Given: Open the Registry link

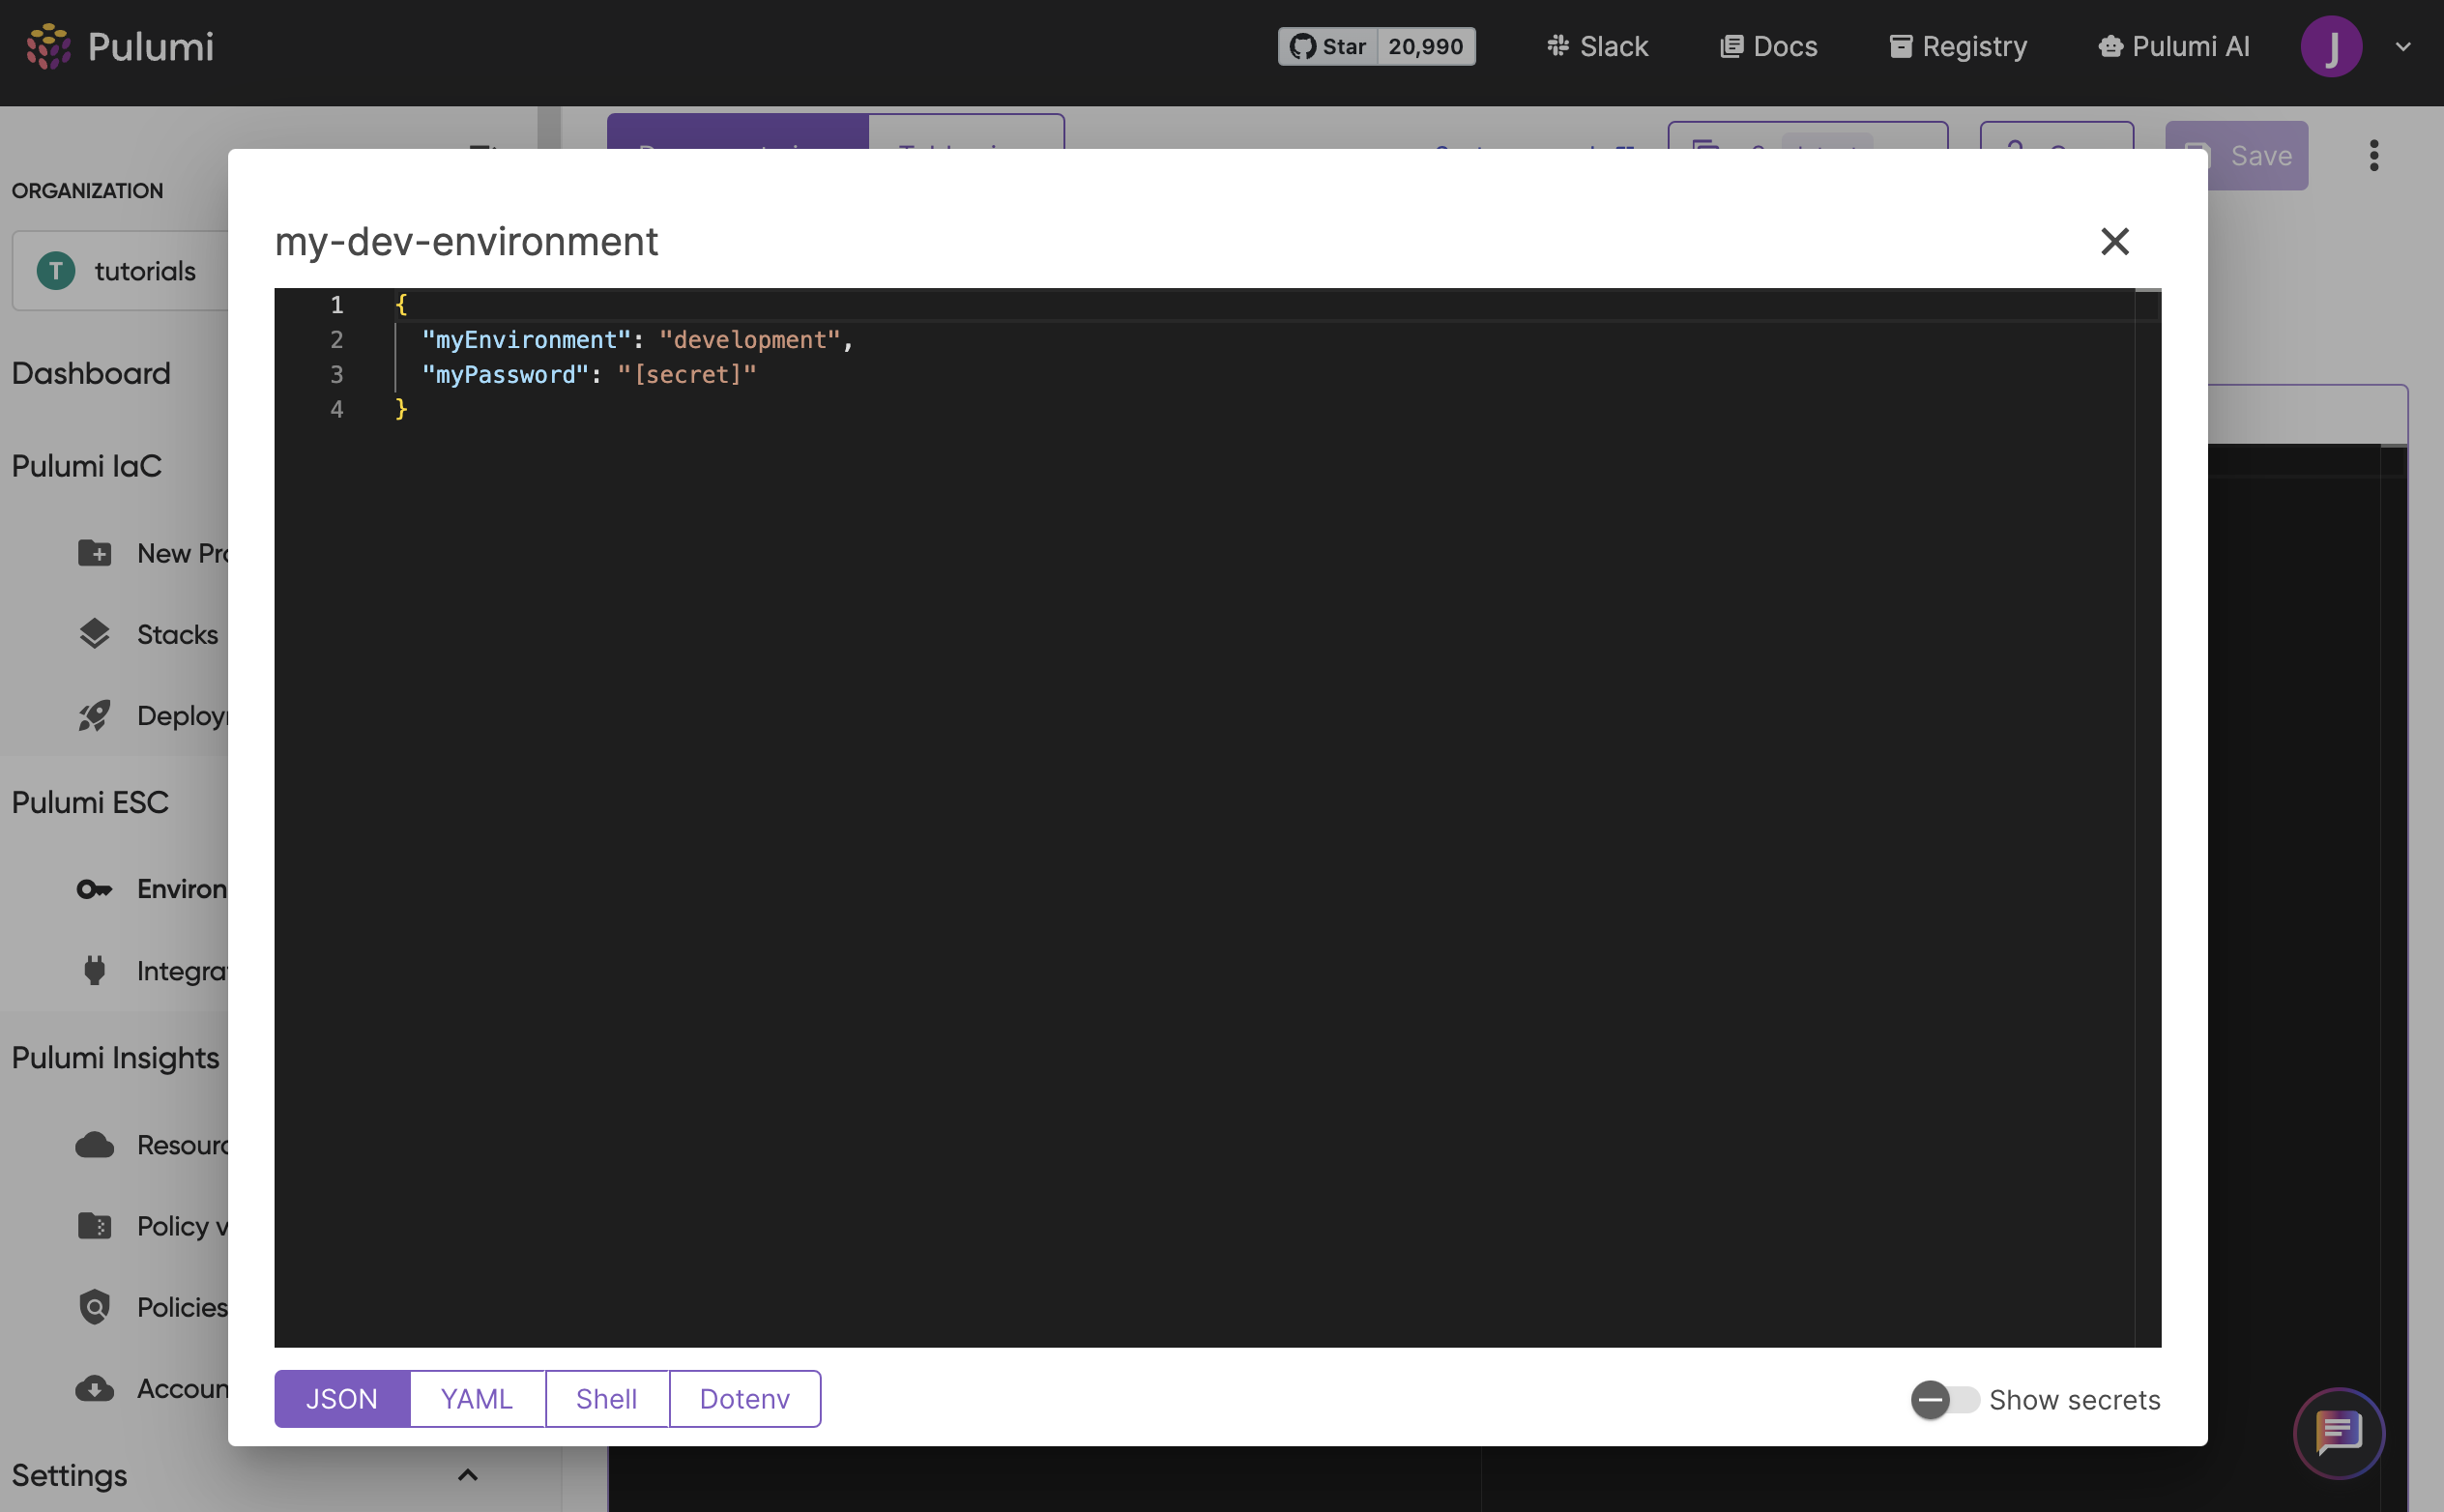Looking at the screenshot, I should [1957, 46].
